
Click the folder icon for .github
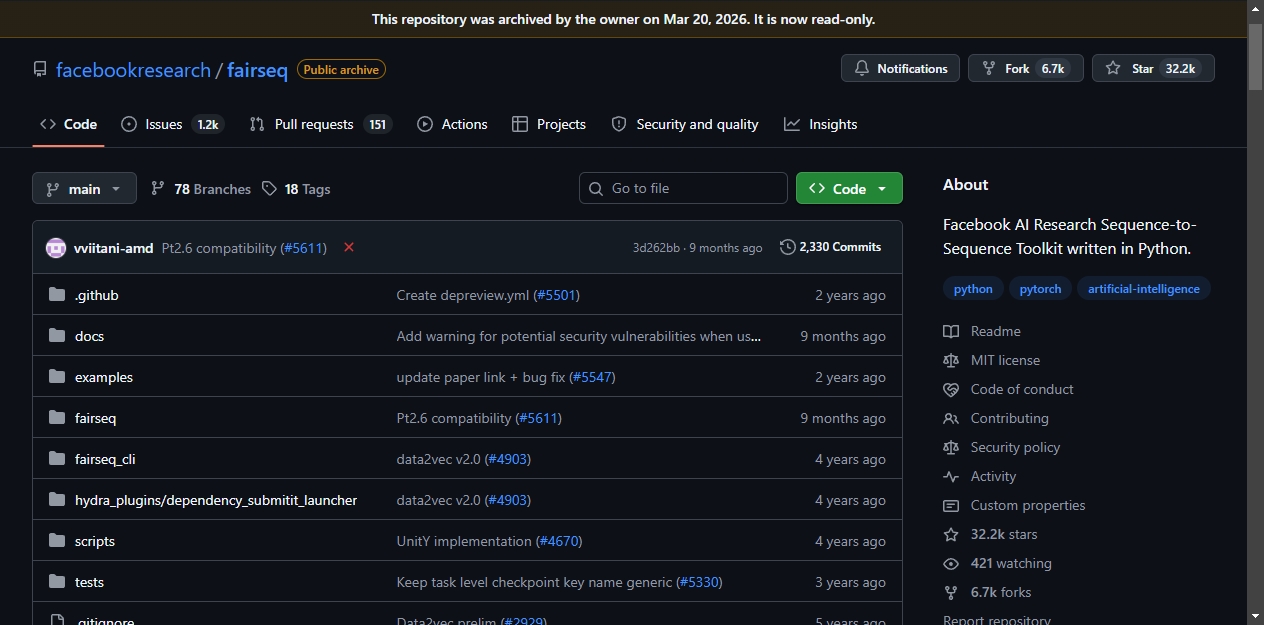click(56, 295)
